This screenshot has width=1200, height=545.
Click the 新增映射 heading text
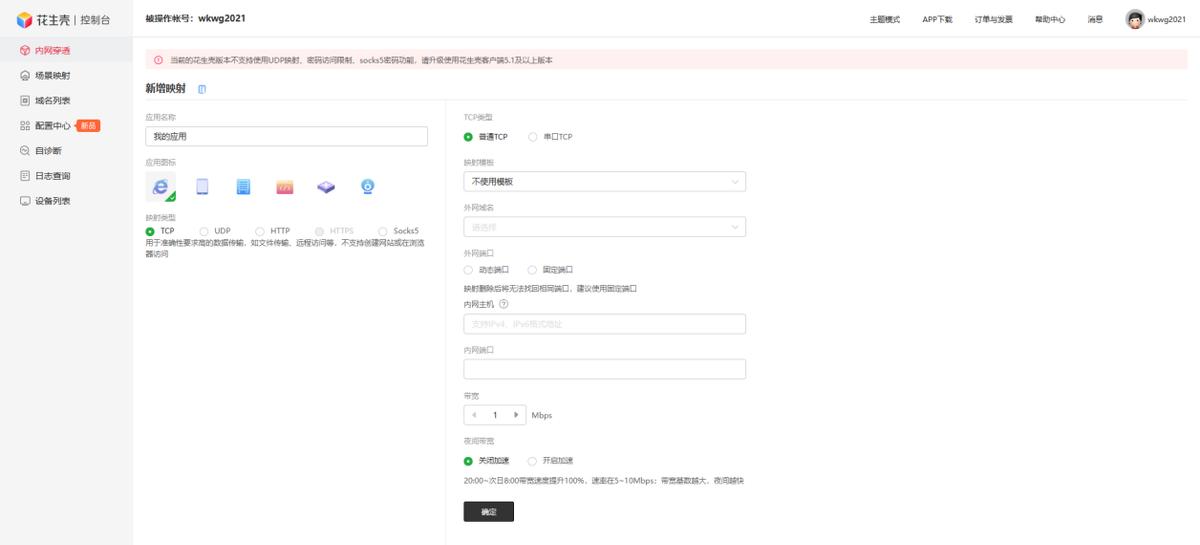coord(165,89)
